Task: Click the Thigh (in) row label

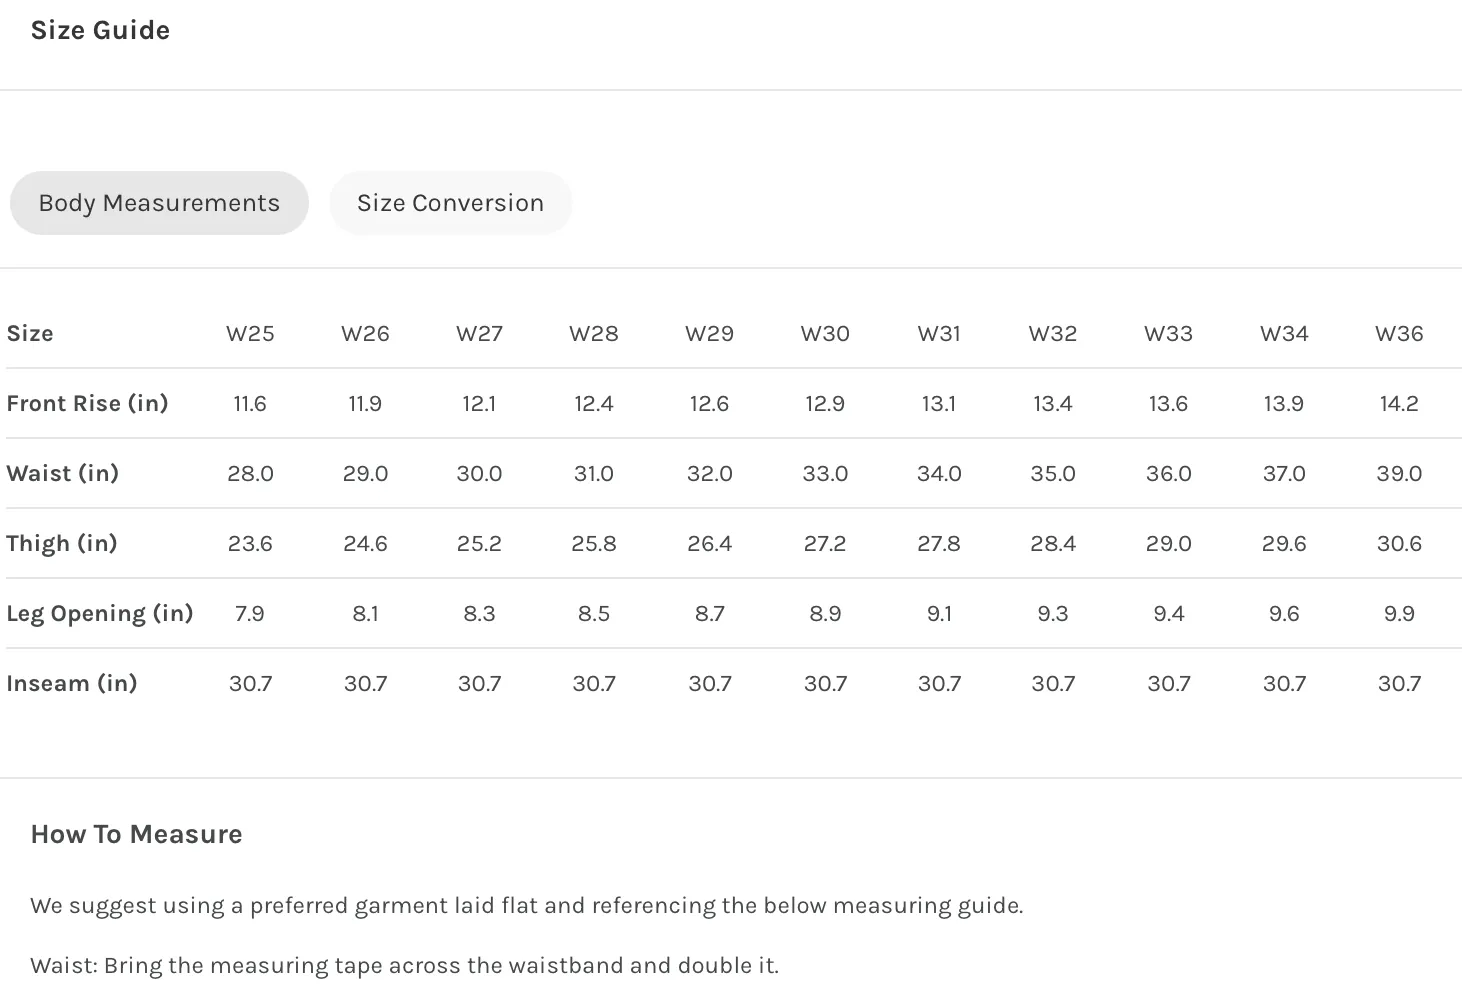Action: click(62, 543)
